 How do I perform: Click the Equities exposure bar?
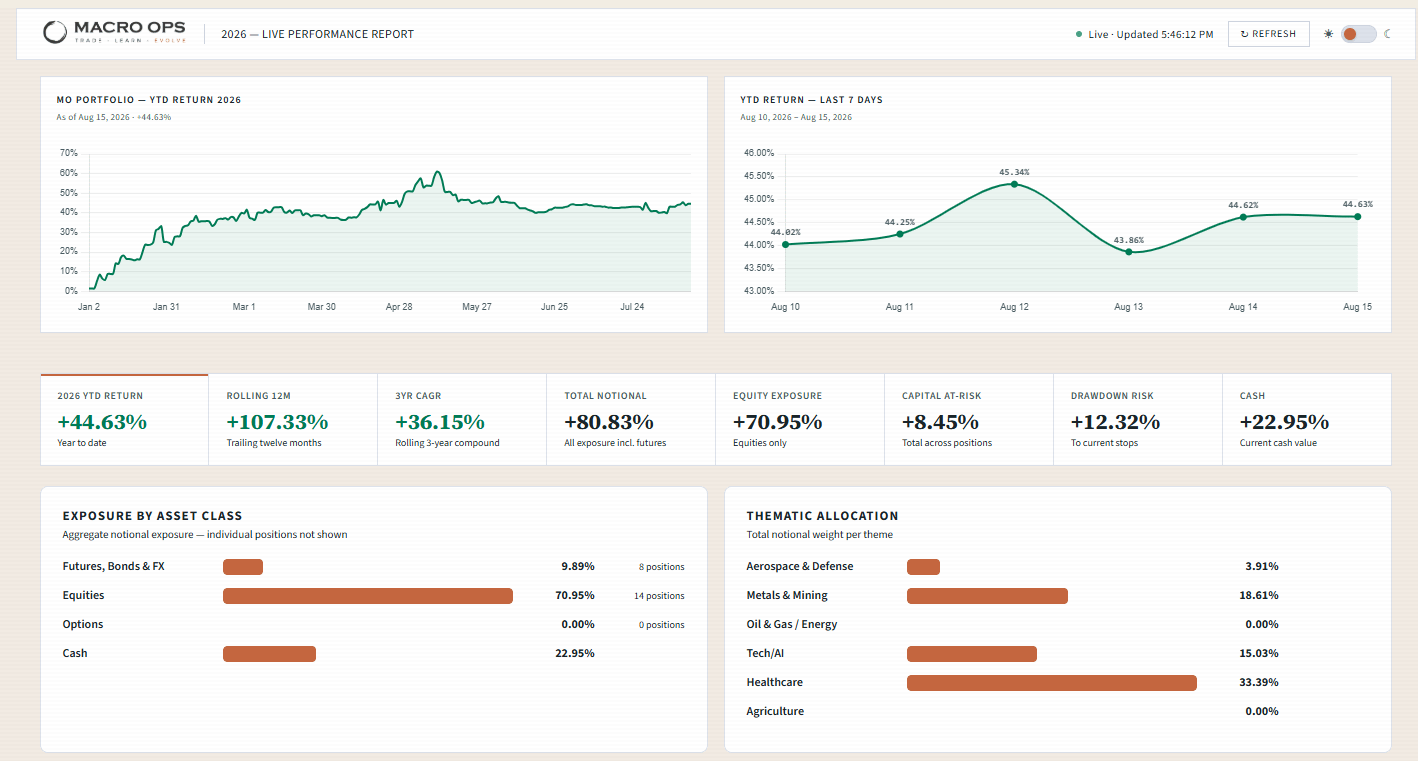point(368,596)
